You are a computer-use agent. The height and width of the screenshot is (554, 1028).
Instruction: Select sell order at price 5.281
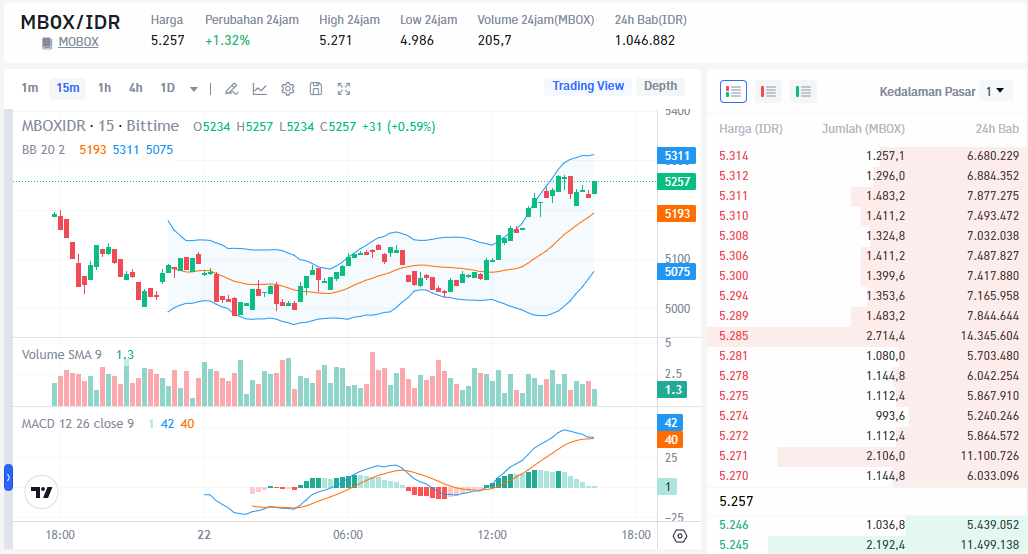[867, 356]
